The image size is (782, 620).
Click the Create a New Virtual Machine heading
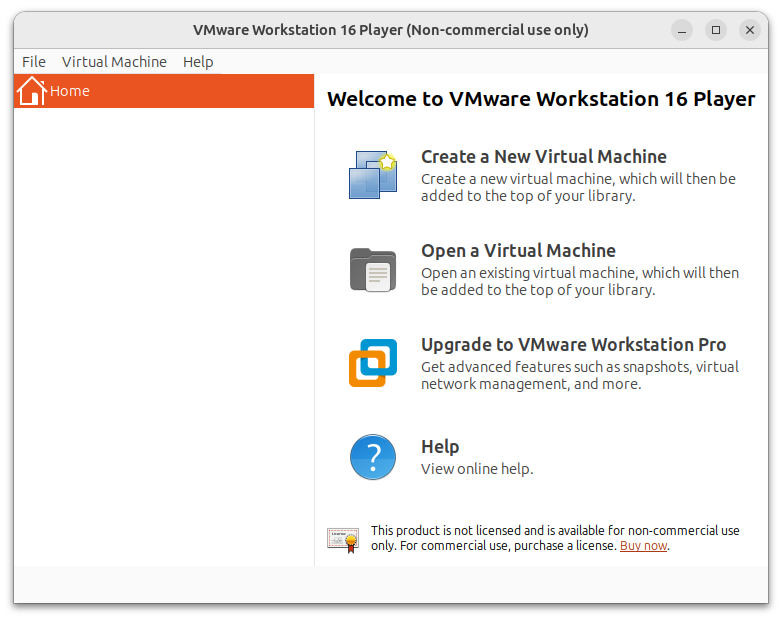(544, 157)
